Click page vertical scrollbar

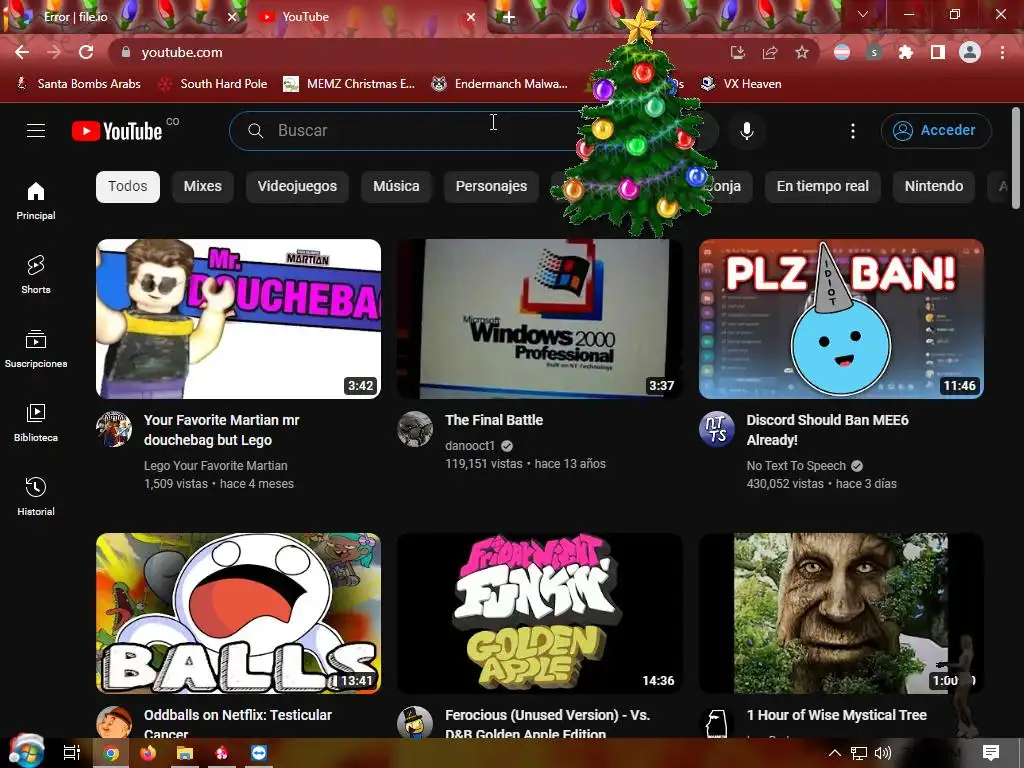click(1016, 158)
